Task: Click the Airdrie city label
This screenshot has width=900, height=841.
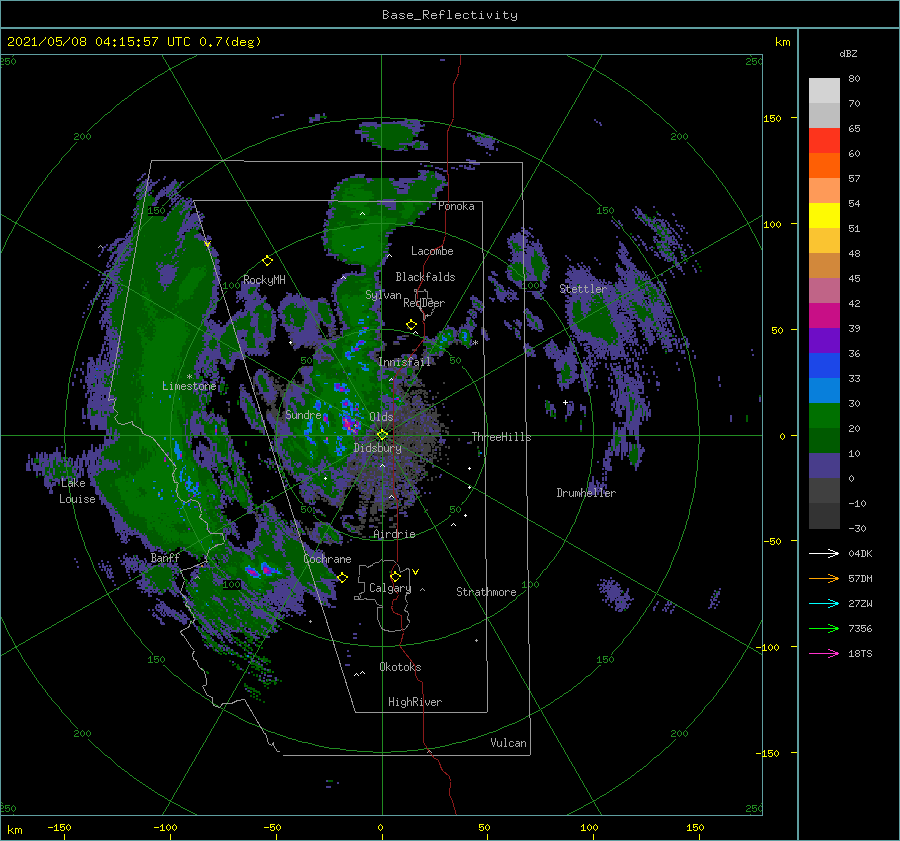Action: 394,534
